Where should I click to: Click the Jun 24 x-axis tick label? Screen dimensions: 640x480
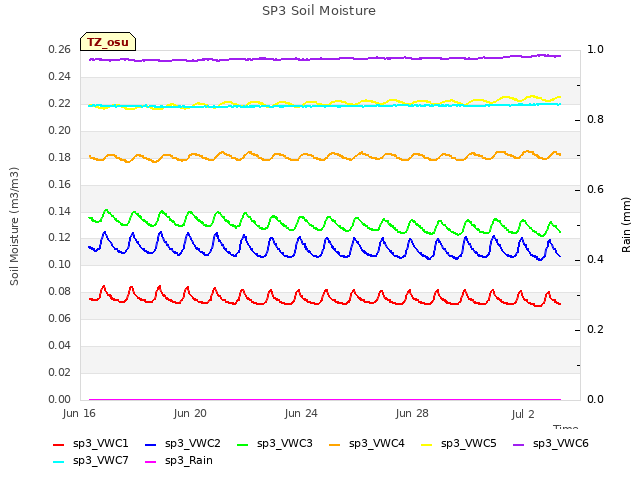[301, 413]
